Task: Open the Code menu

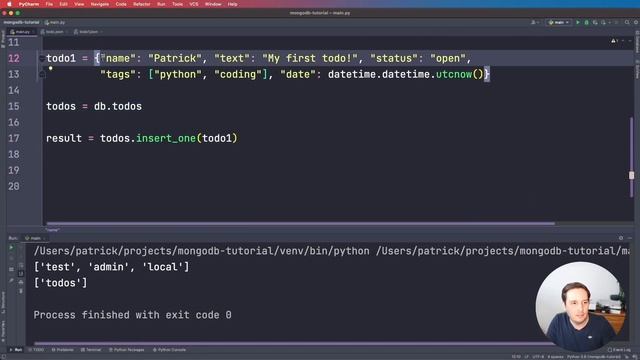Action: click(121, 4)
